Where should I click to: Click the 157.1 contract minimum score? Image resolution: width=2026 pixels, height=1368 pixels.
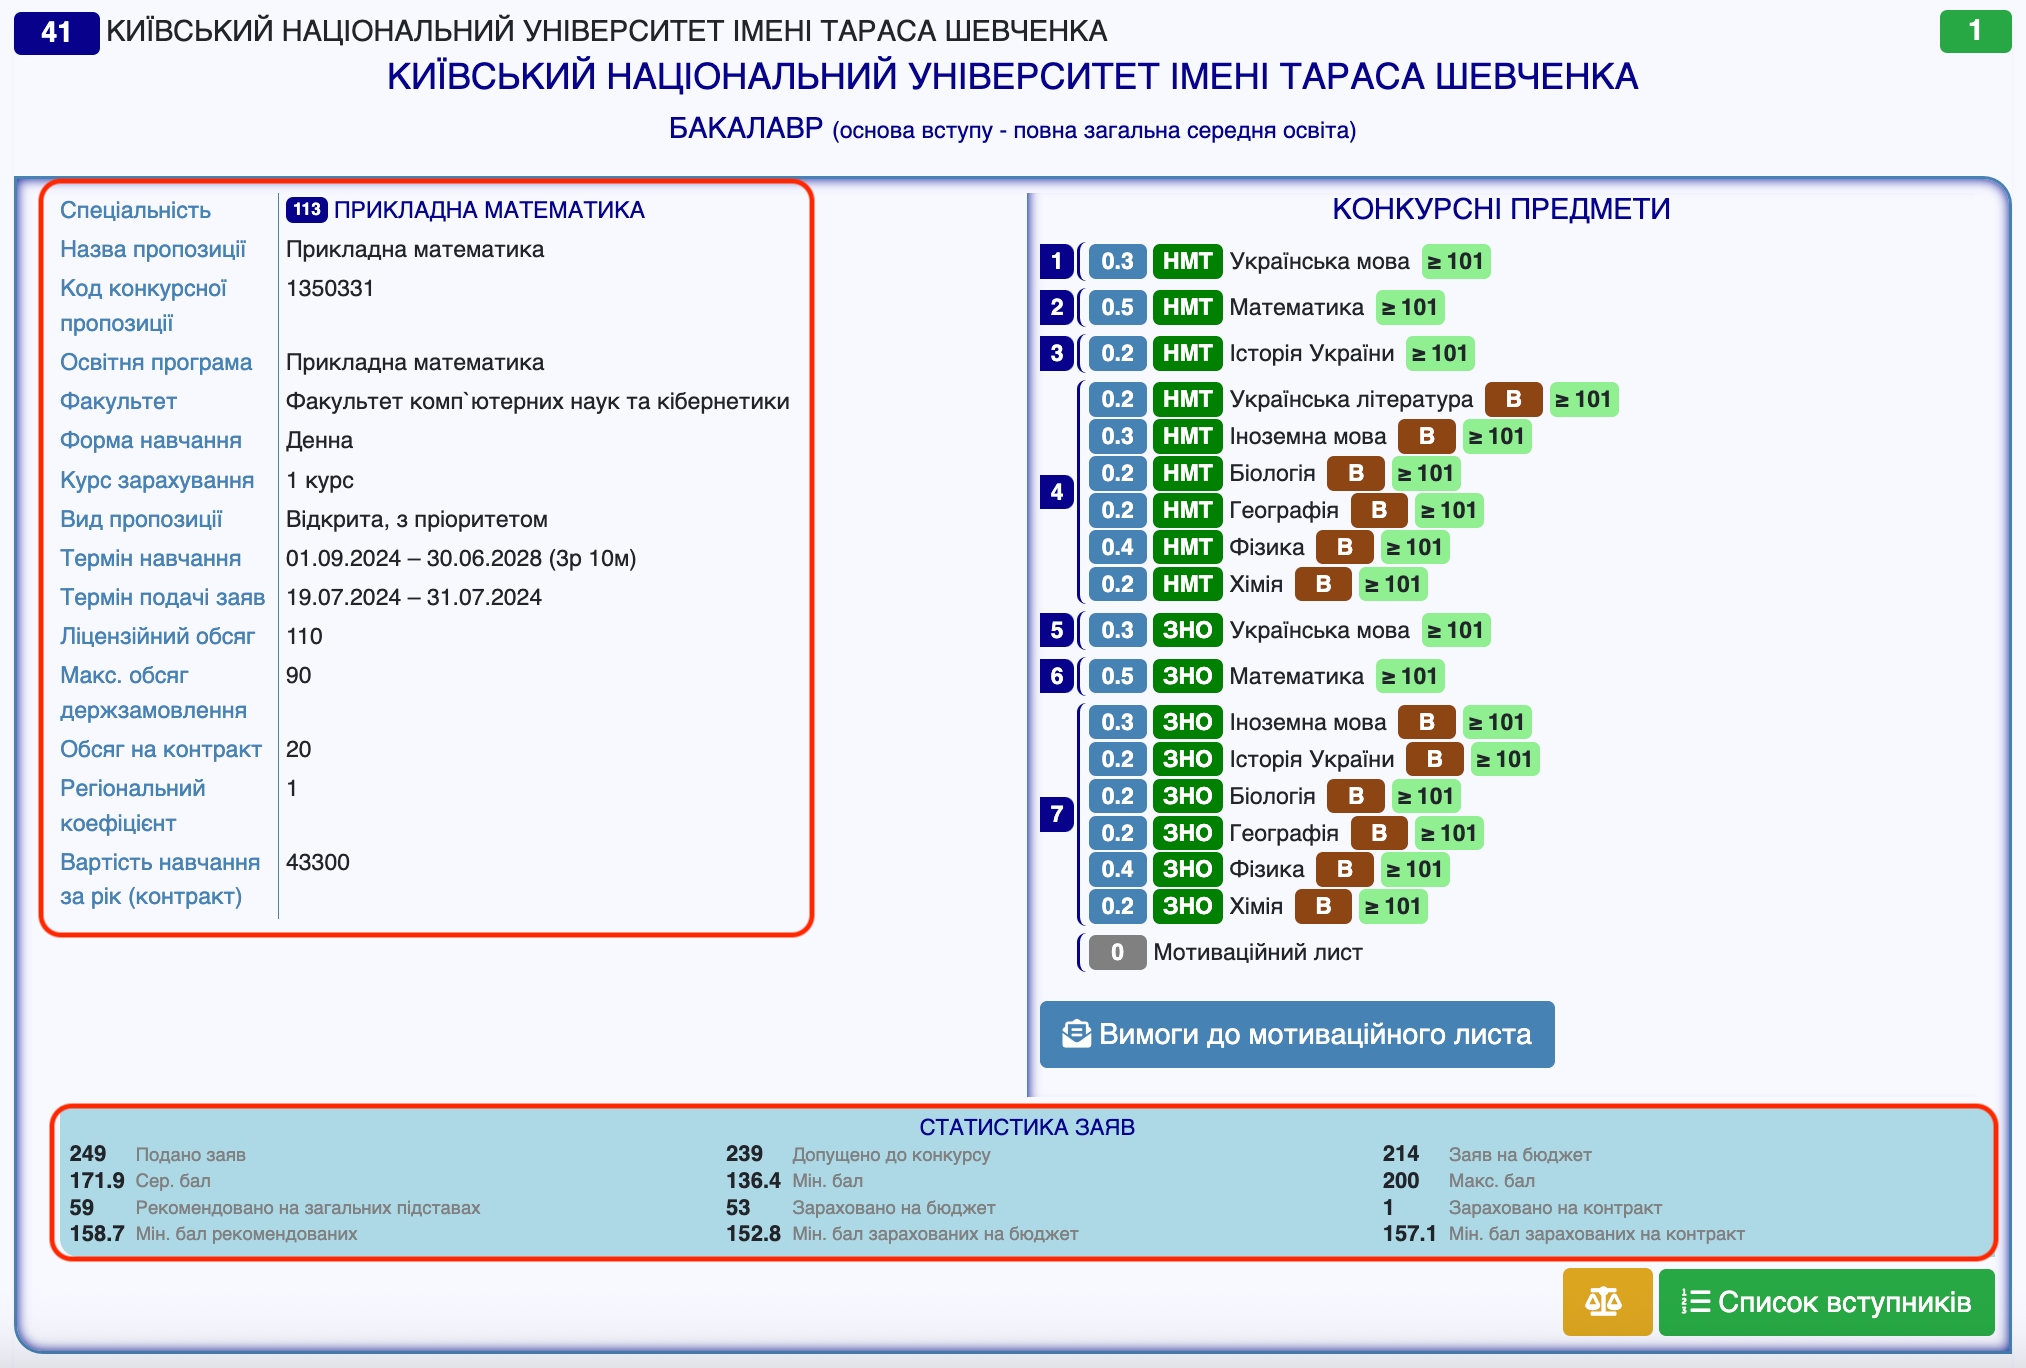click(1409, 1234)
